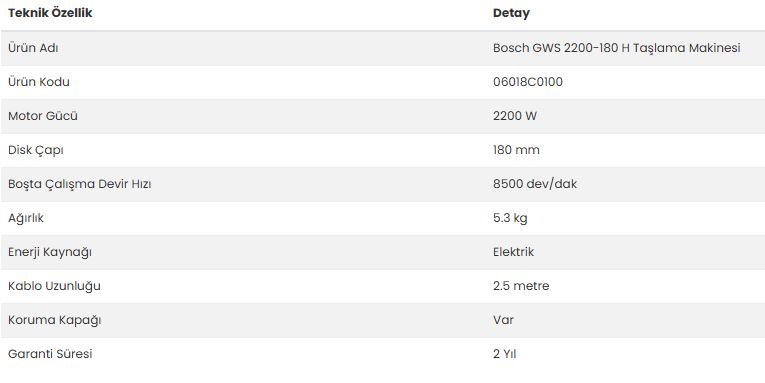765x383 pixels.
Task: Select the 2200 W value
Action: tap(515, 116)
